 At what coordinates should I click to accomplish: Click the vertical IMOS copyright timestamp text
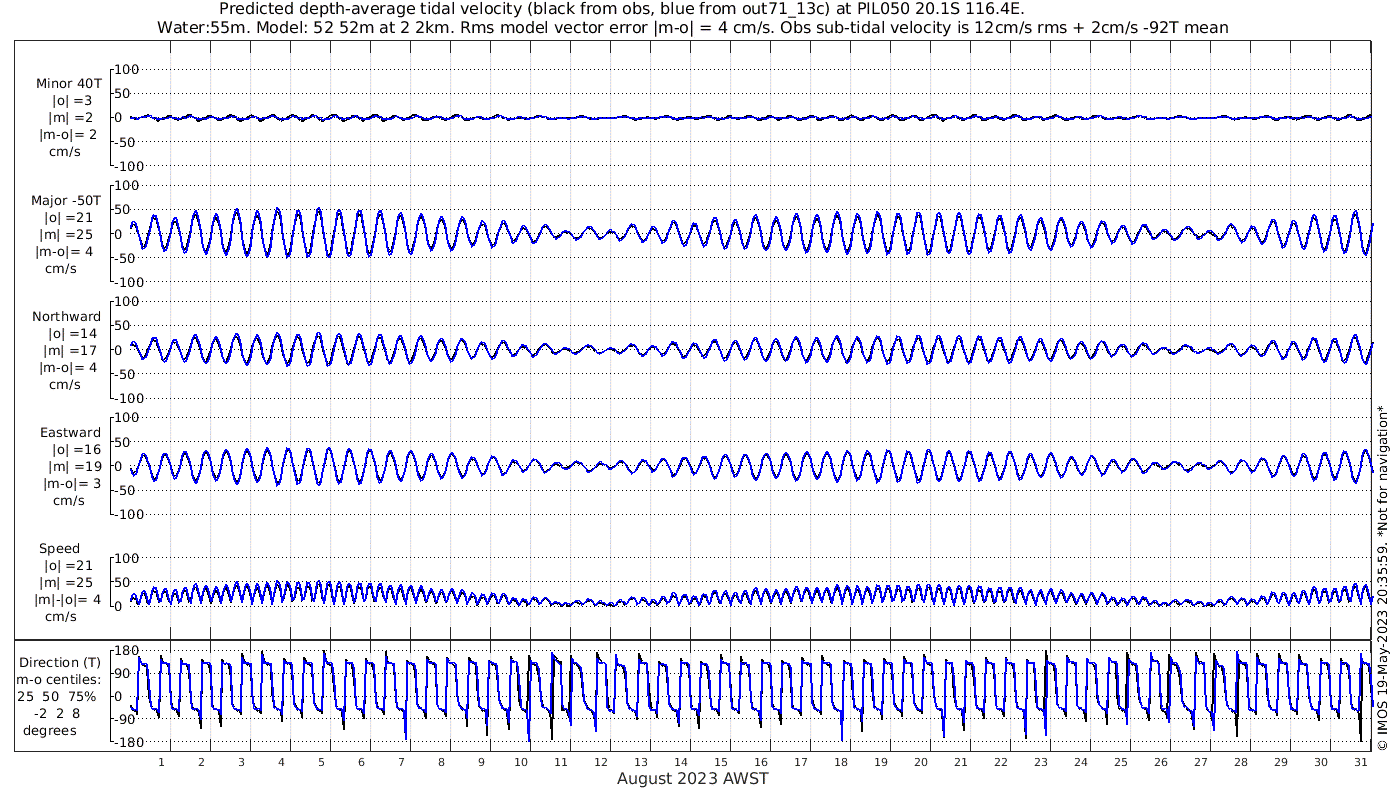coord(1384,578)
